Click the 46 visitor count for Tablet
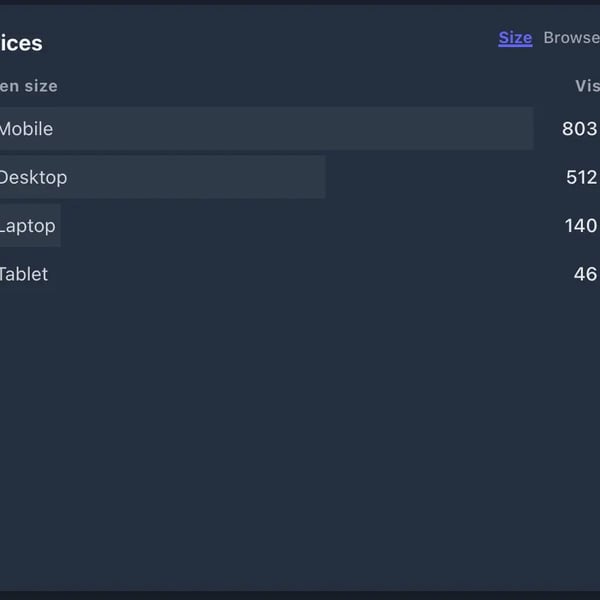Image resolution: width=600 pixels, height=600 pixels. tap(586, 274)
